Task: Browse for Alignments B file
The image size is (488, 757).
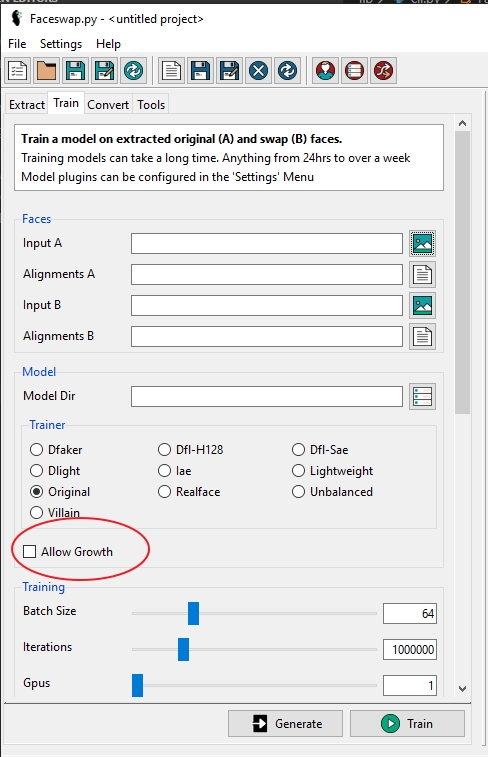Action: tap(422, 336)
